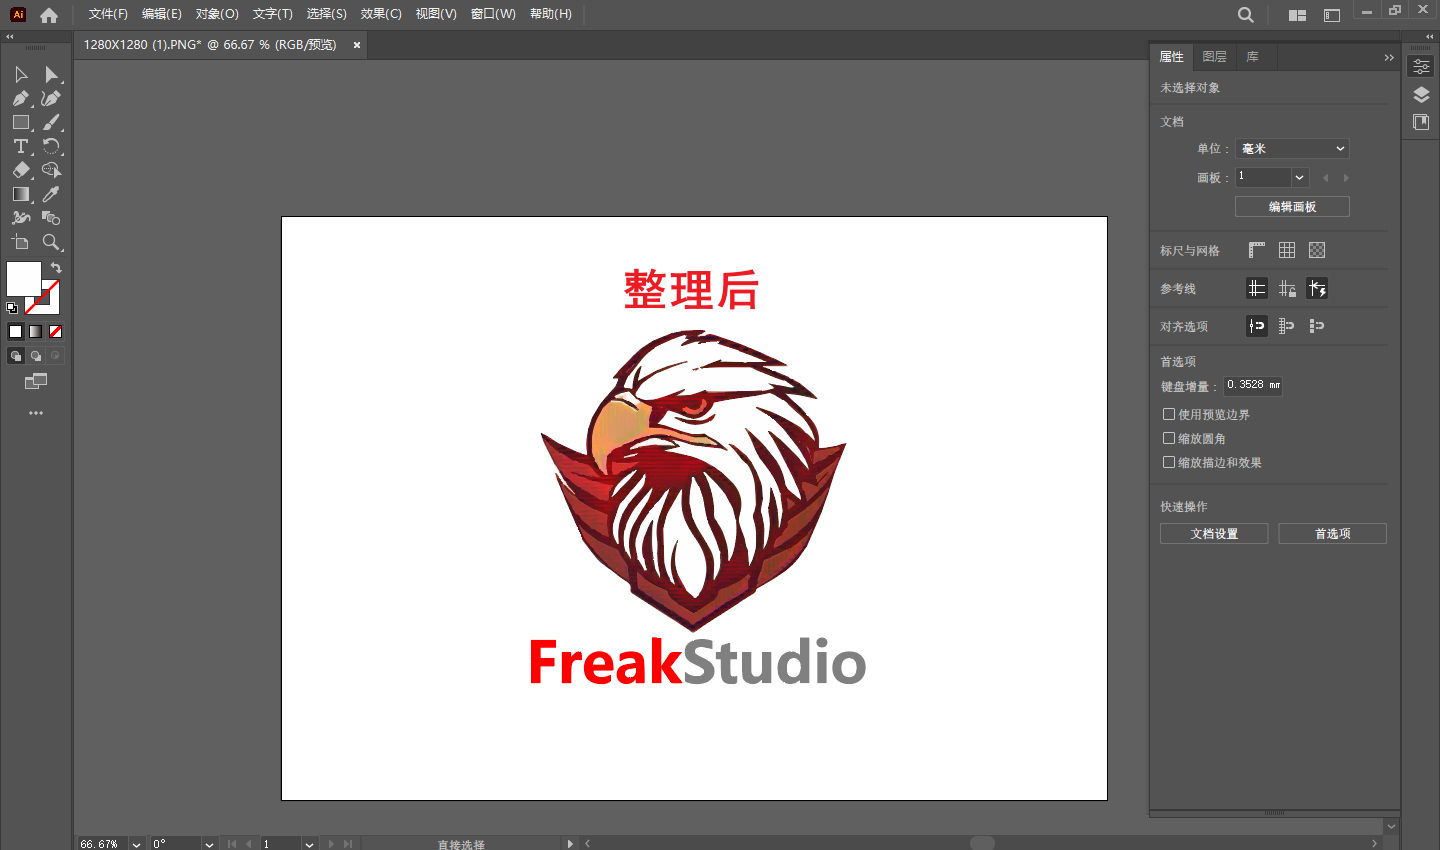Open zoom level dropdown in status bar

tap(136, 844)
